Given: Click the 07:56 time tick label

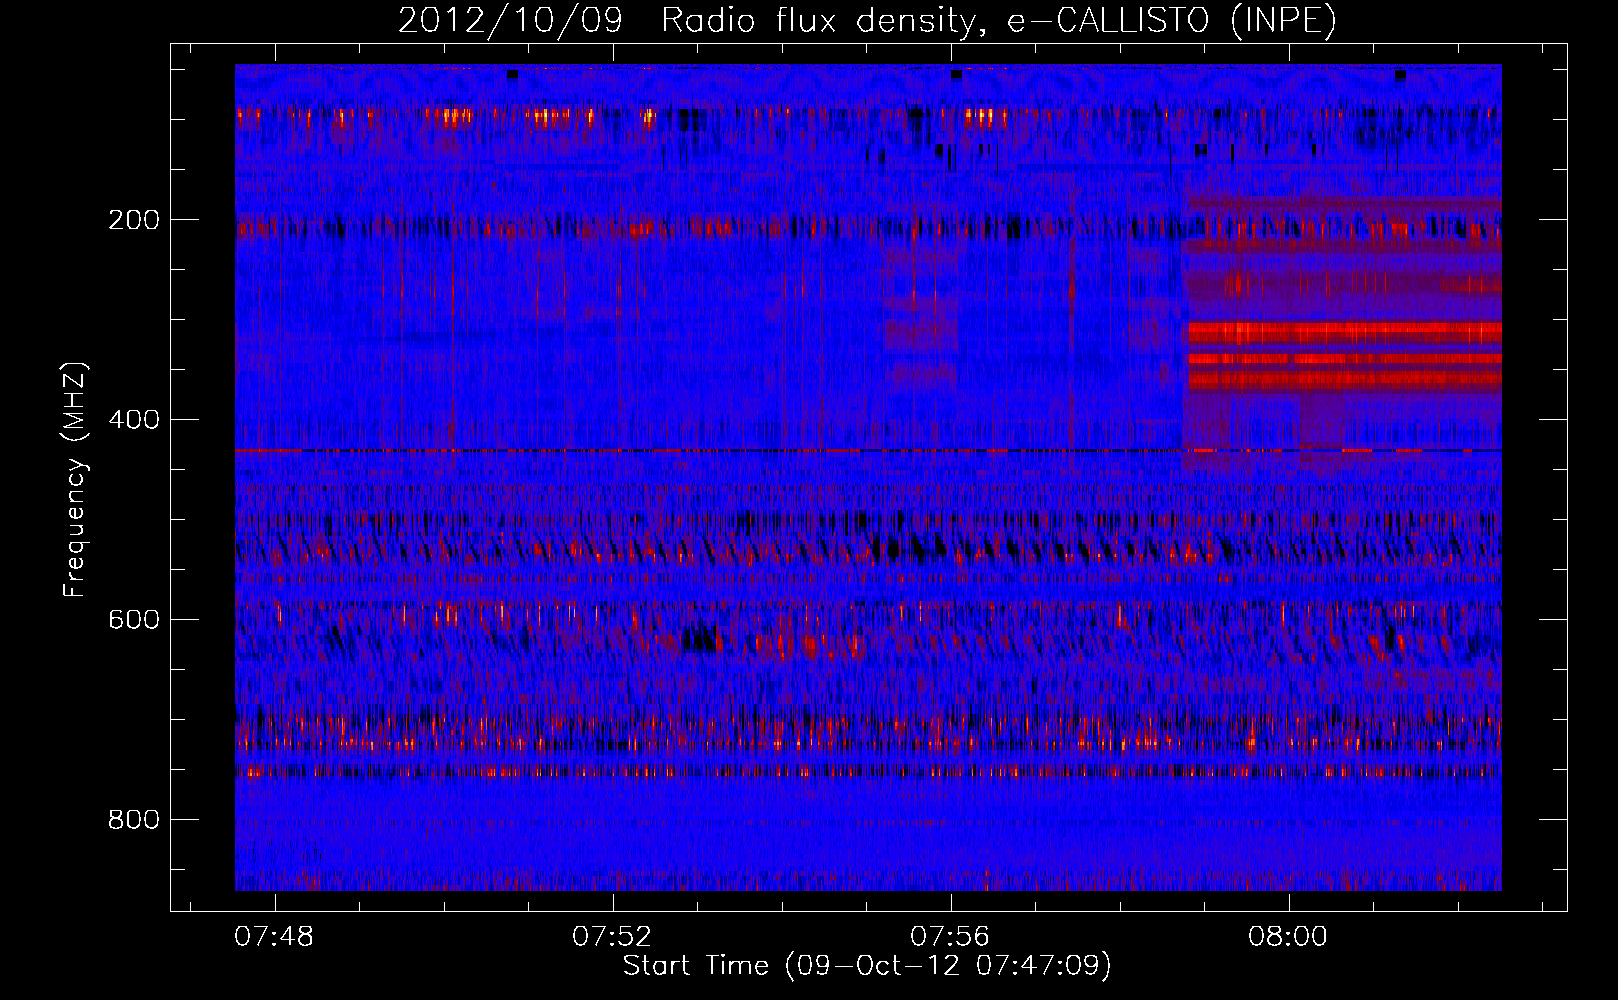Looking at the screenshot, I should click(x=950, y=937).
